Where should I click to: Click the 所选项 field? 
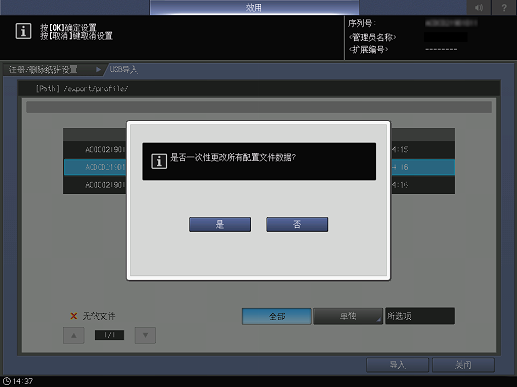pyautogui.click(x=420, y=316)
